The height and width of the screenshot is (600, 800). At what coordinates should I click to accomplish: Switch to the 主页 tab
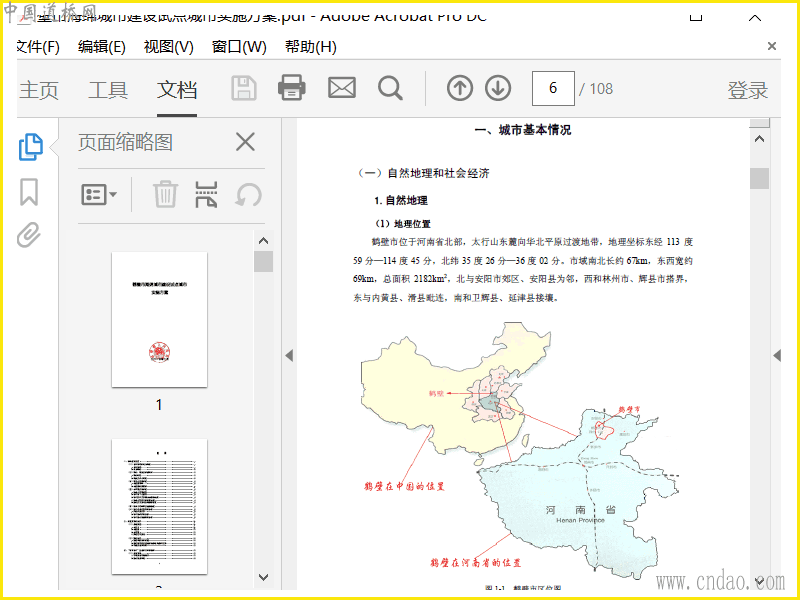tap(39, 90)
